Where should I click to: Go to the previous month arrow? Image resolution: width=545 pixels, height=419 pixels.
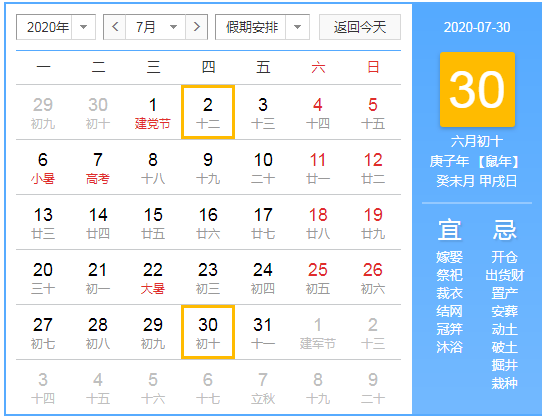[x=115, y=27]
